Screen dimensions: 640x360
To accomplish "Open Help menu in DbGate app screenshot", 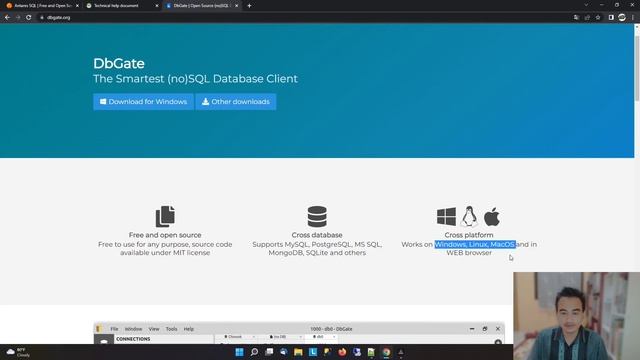I will [x=189, y=329].
